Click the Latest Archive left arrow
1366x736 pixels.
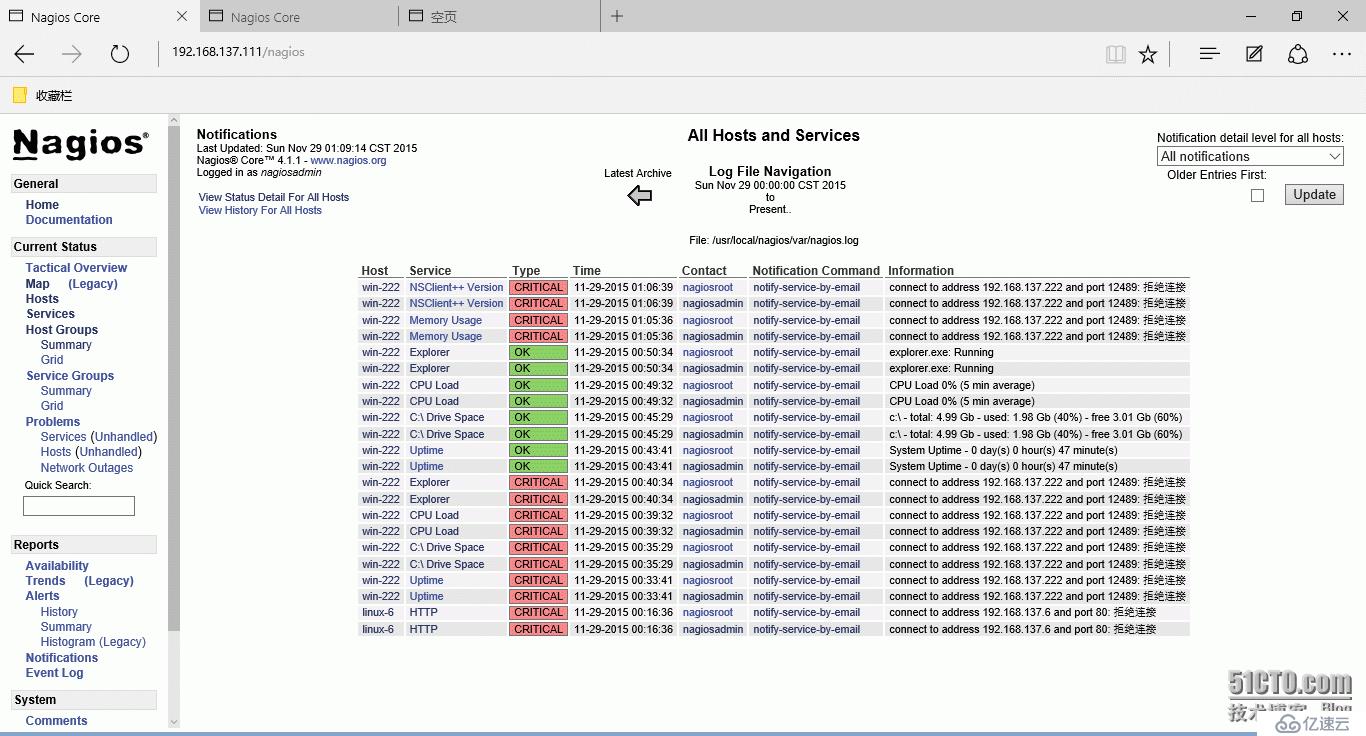pyautogui.click(x=640, y=196)
